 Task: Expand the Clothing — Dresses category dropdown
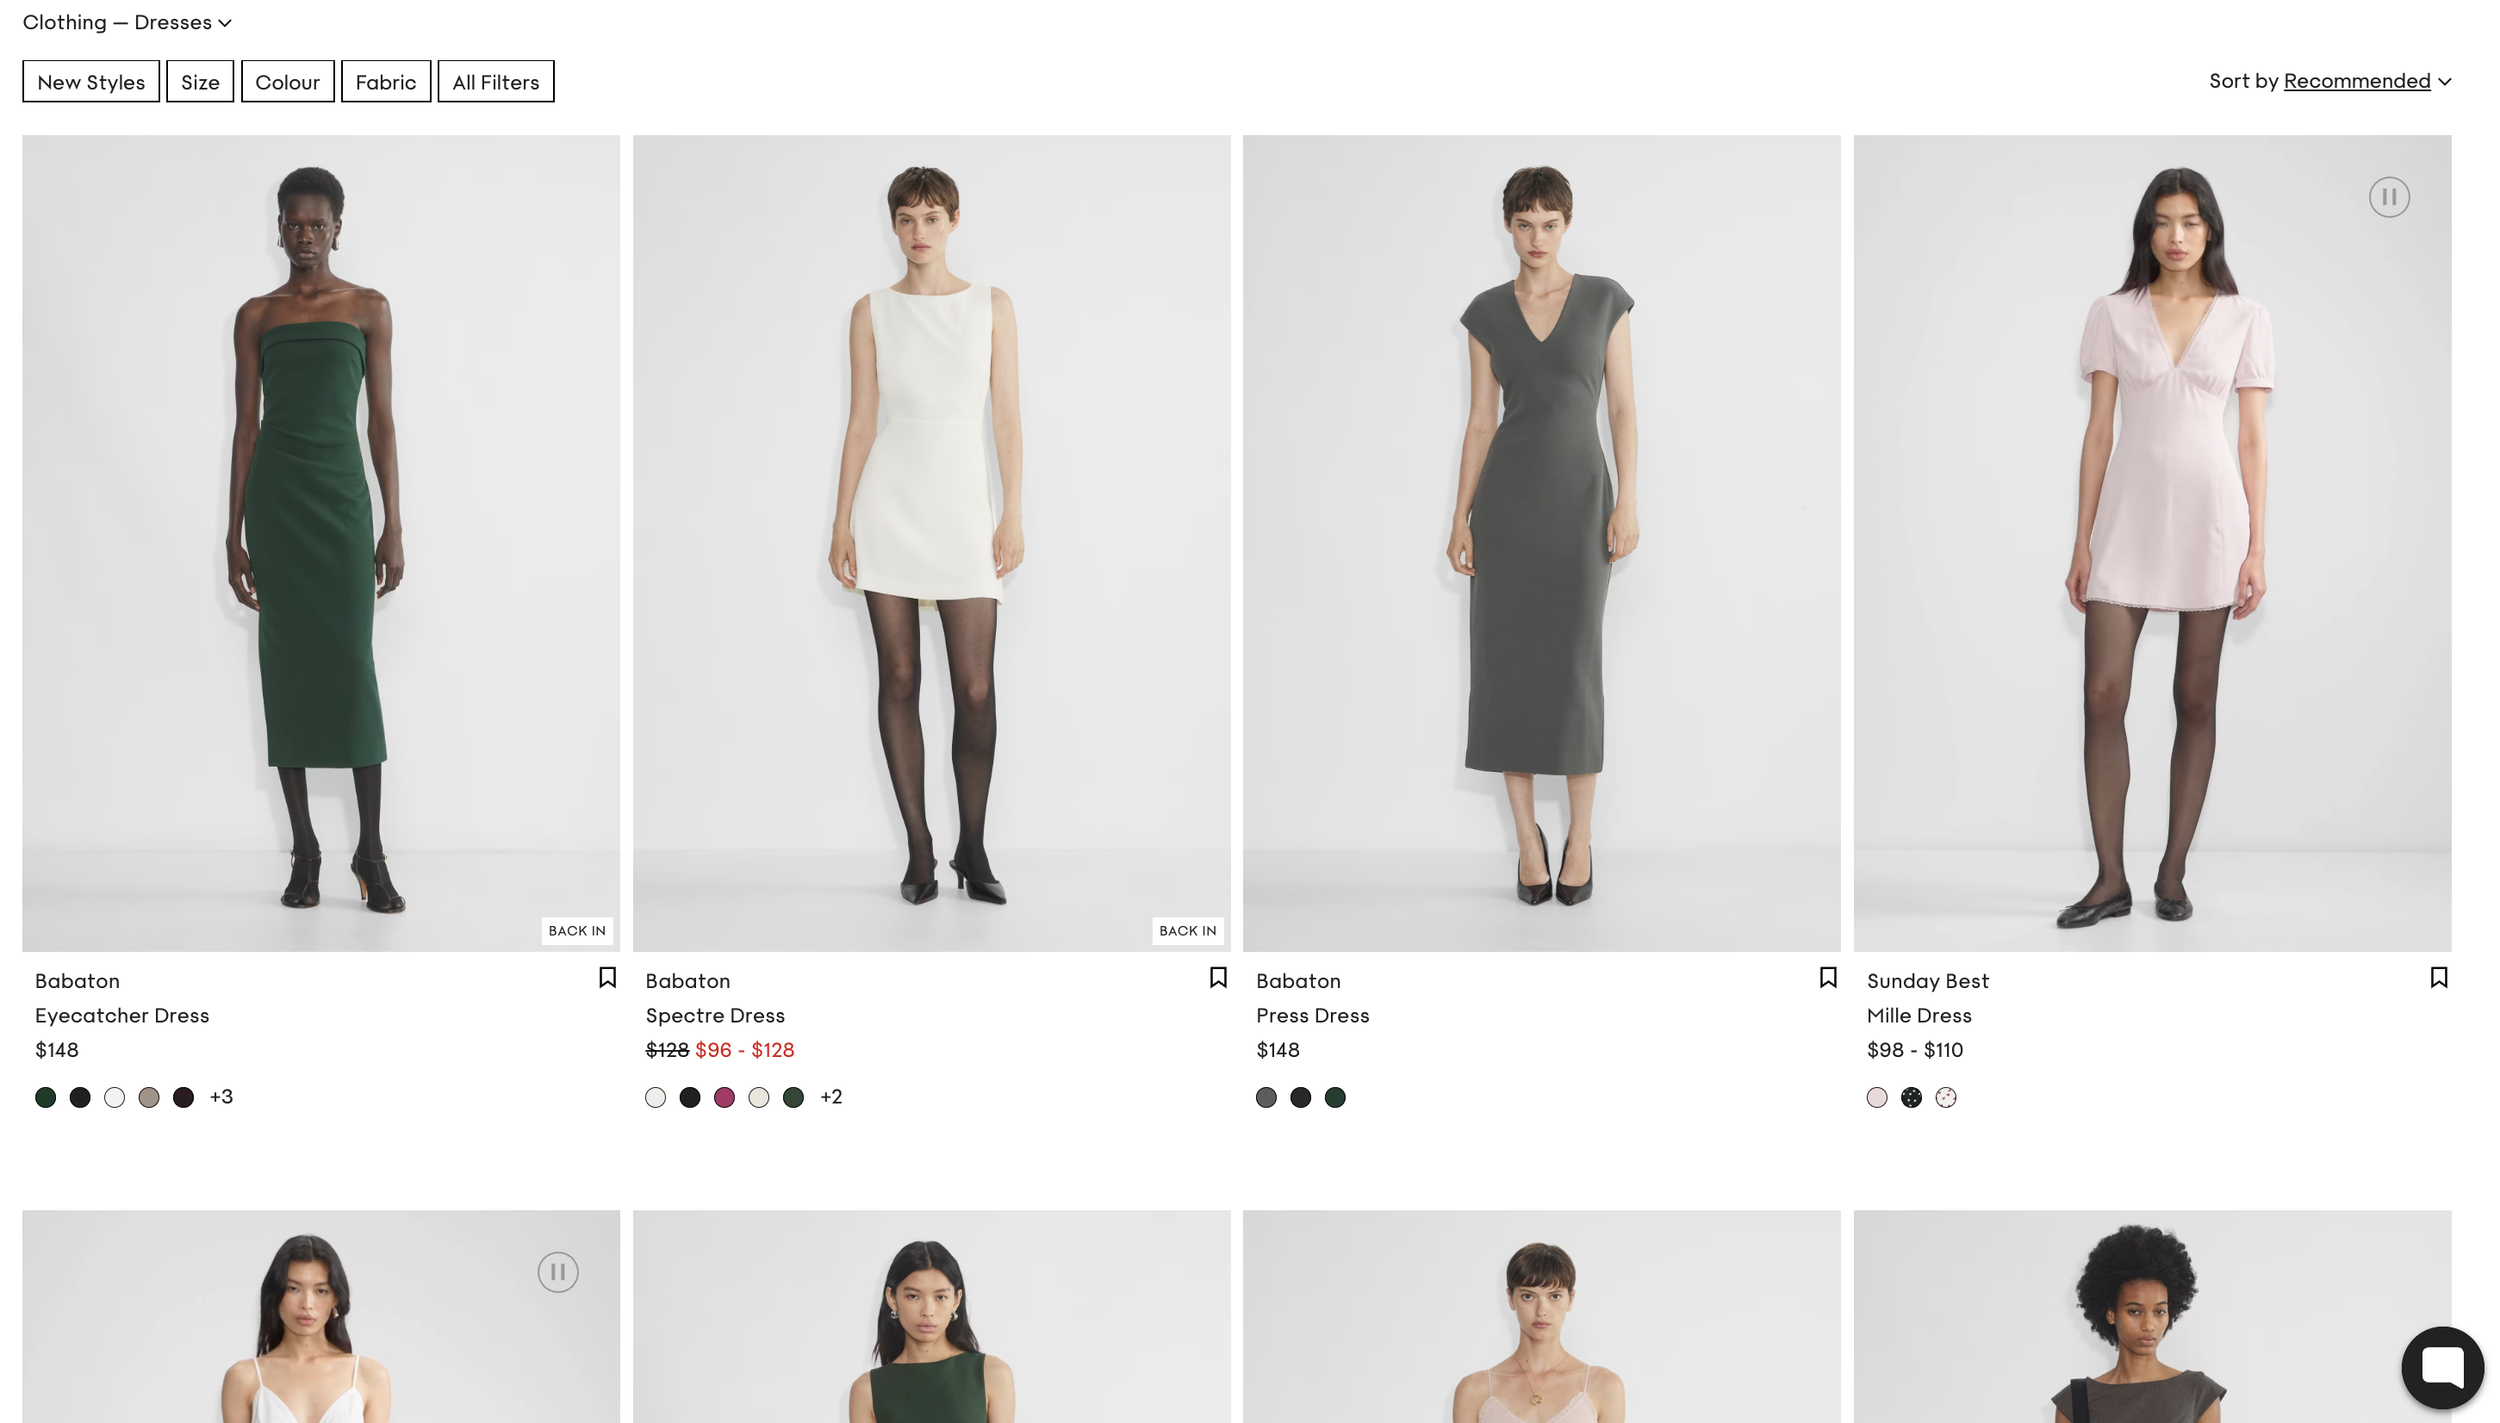coord(127,22)
